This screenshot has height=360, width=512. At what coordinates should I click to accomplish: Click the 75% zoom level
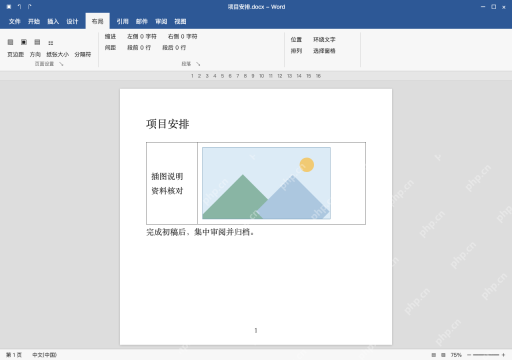point(456,355)
